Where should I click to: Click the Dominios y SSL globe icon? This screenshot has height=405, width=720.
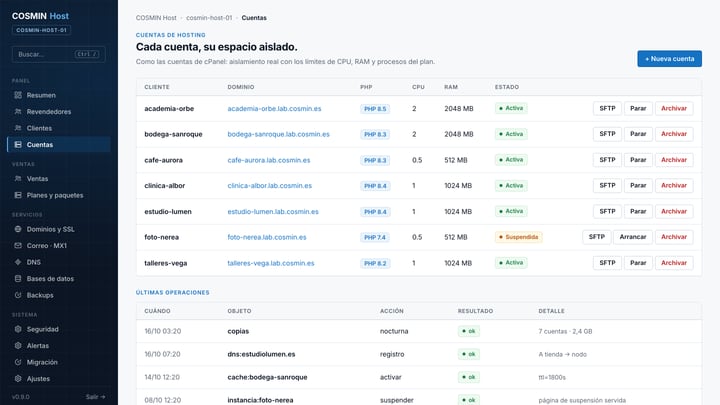(x=18, y=229)
